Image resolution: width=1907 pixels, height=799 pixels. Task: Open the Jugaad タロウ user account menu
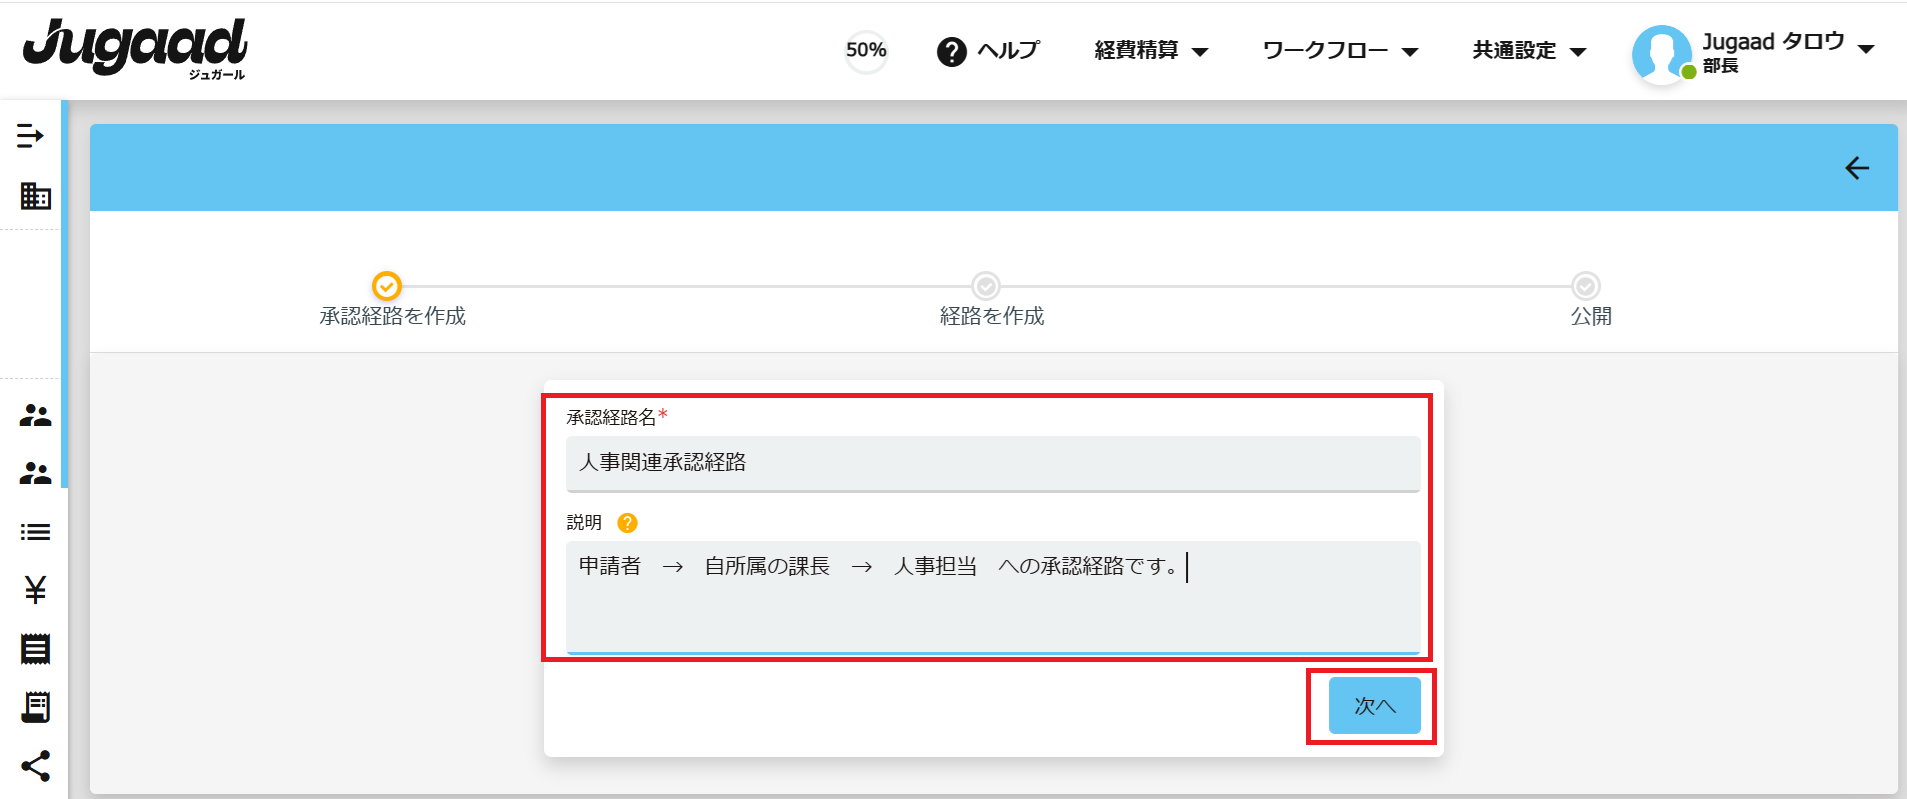[1787, 51]
